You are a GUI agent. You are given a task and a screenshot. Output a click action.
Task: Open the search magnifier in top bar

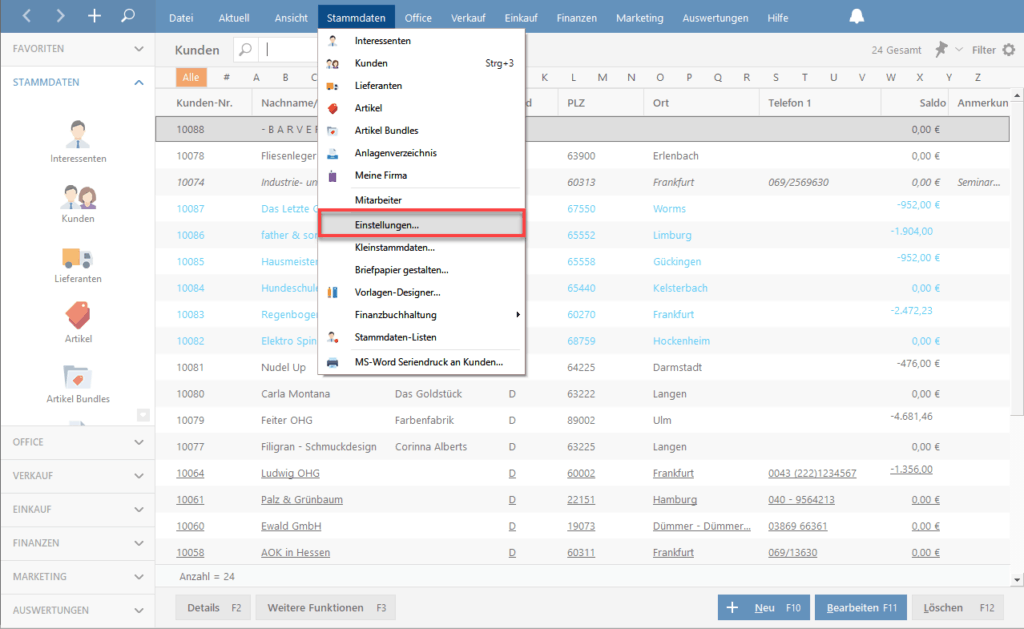(x=127, y=16)
